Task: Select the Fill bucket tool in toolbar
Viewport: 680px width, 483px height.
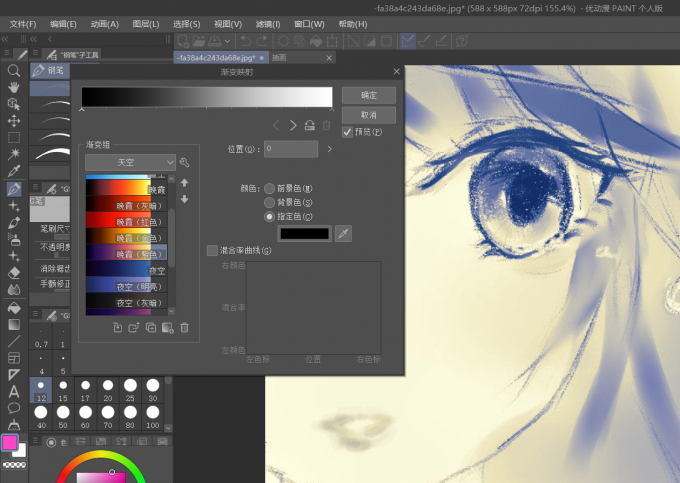Action: tap(14, 308)
